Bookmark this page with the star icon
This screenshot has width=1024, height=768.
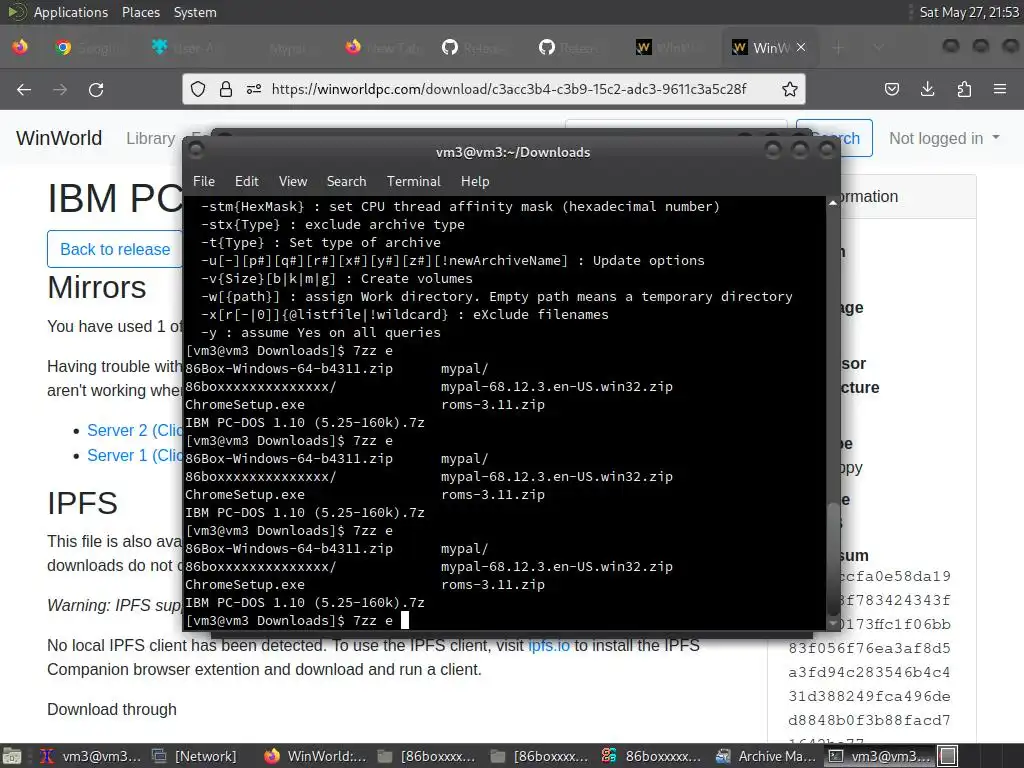[790, 89]
